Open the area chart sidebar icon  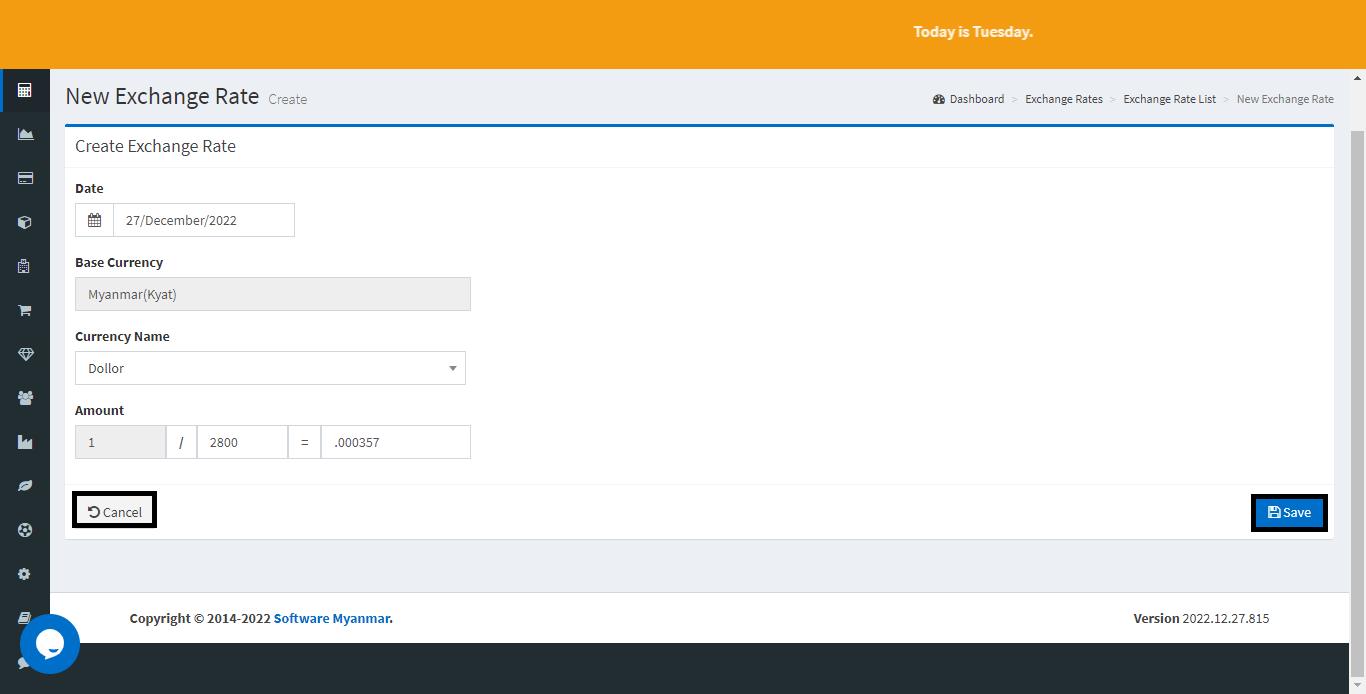click(25, 134)
